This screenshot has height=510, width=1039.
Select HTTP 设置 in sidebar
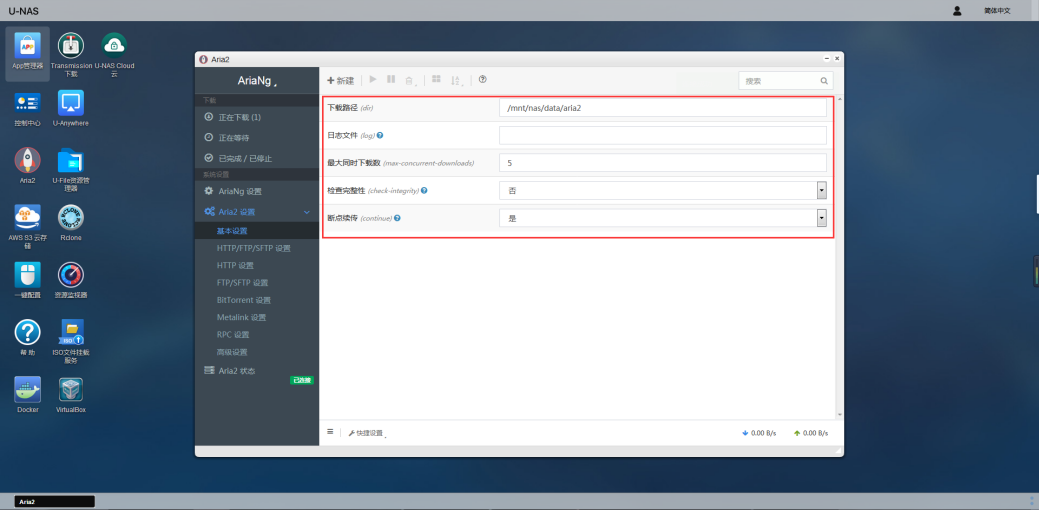pos(256,266)
